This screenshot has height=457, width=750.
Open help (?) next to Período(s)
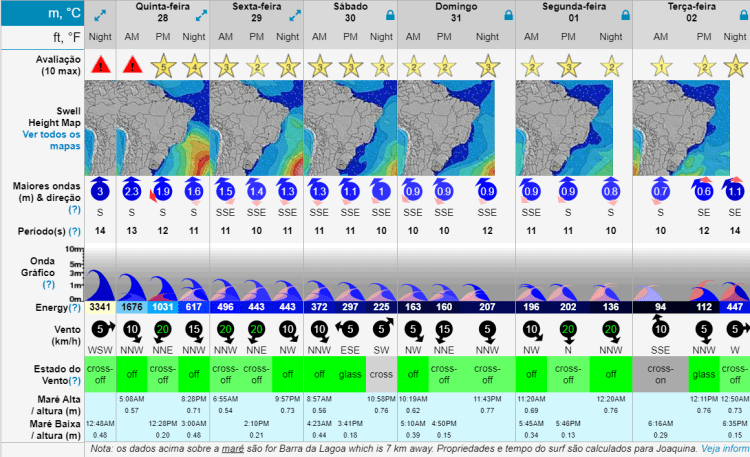[x=74, y=232]
